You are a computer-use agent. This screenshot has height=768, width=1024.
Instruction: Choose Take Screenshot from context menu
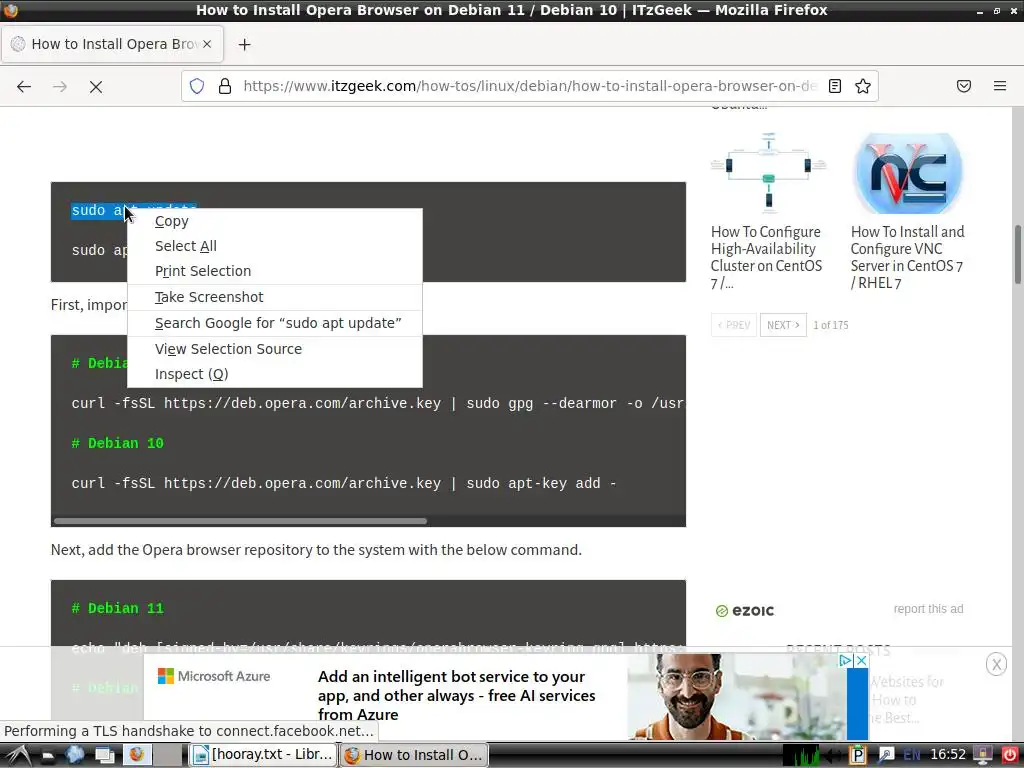[x=274, y=297]
